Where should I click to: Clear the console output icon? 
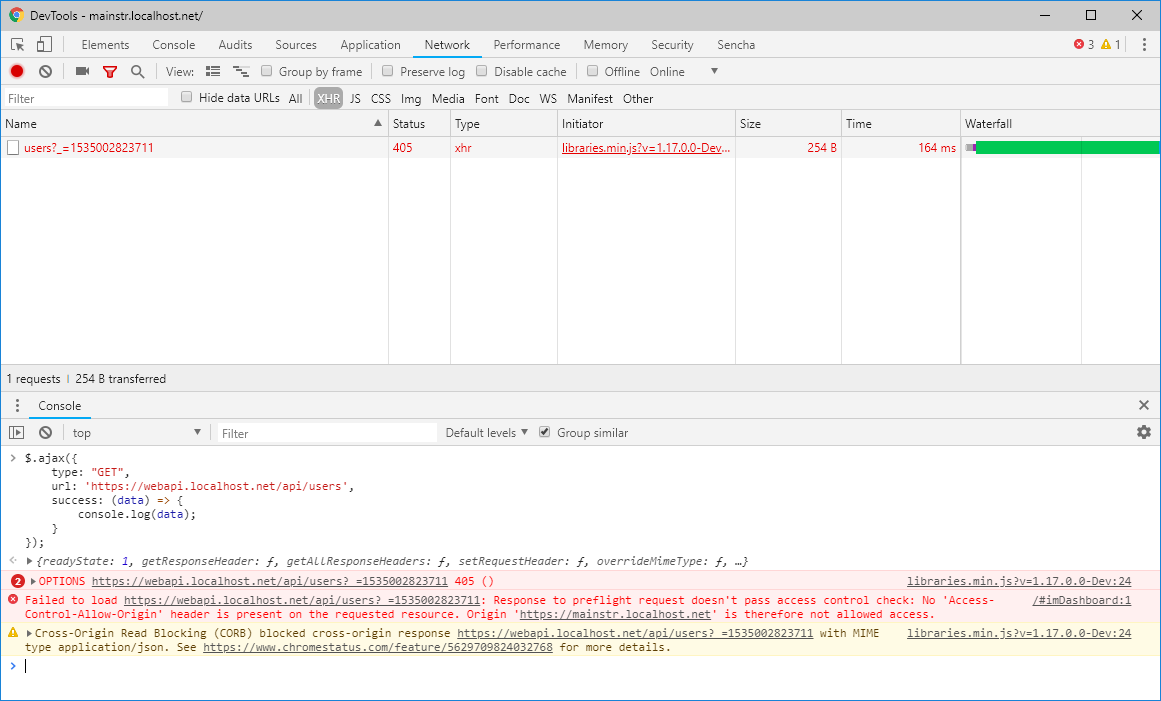pyautogui.click(x=45, y=432)
